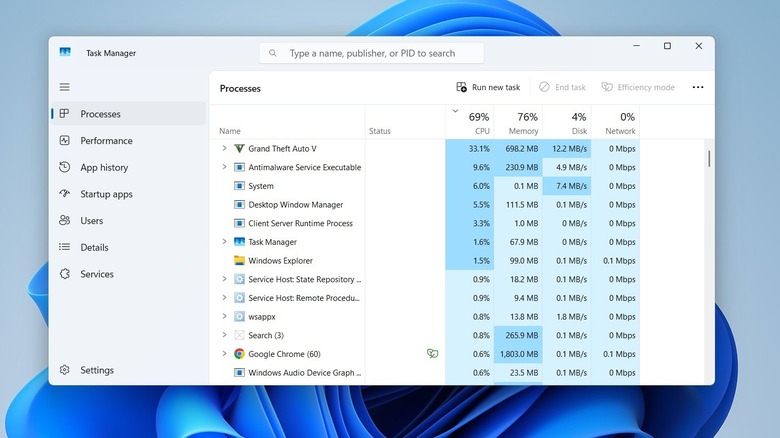Select the Windows Explorer process row
The width and height of the screenshot is (780, 438).
pyautogui.click(x=425, y=260)
